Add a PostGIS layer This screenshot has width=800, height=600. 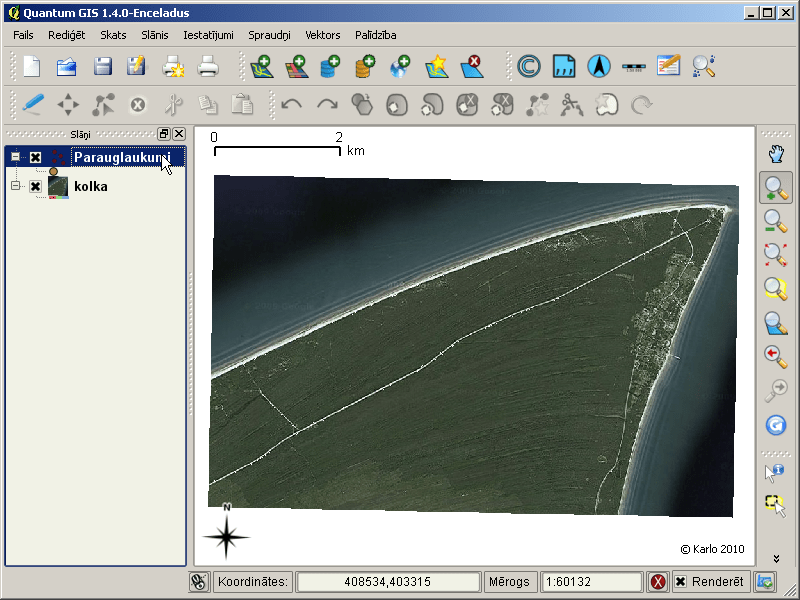(331, 66)
